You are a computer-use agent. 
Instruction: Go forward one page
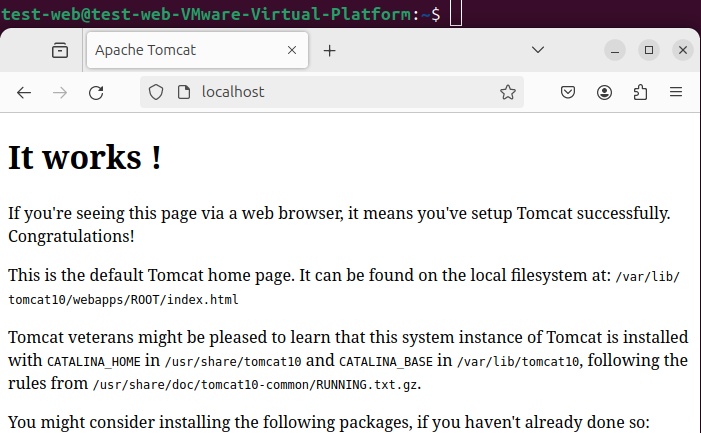pyautogui.click(x=60, y=92)
